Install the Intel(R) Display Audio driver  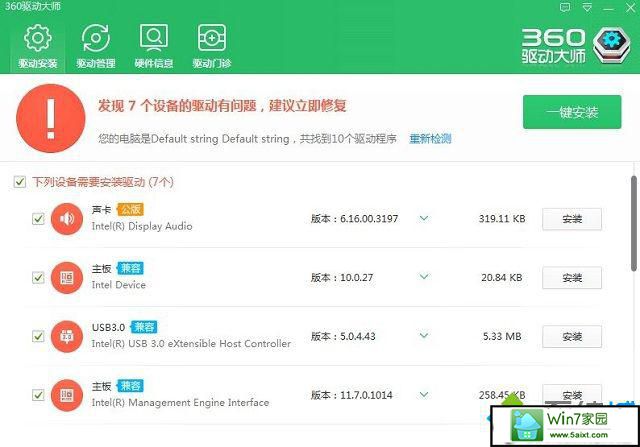coord(572,219)
